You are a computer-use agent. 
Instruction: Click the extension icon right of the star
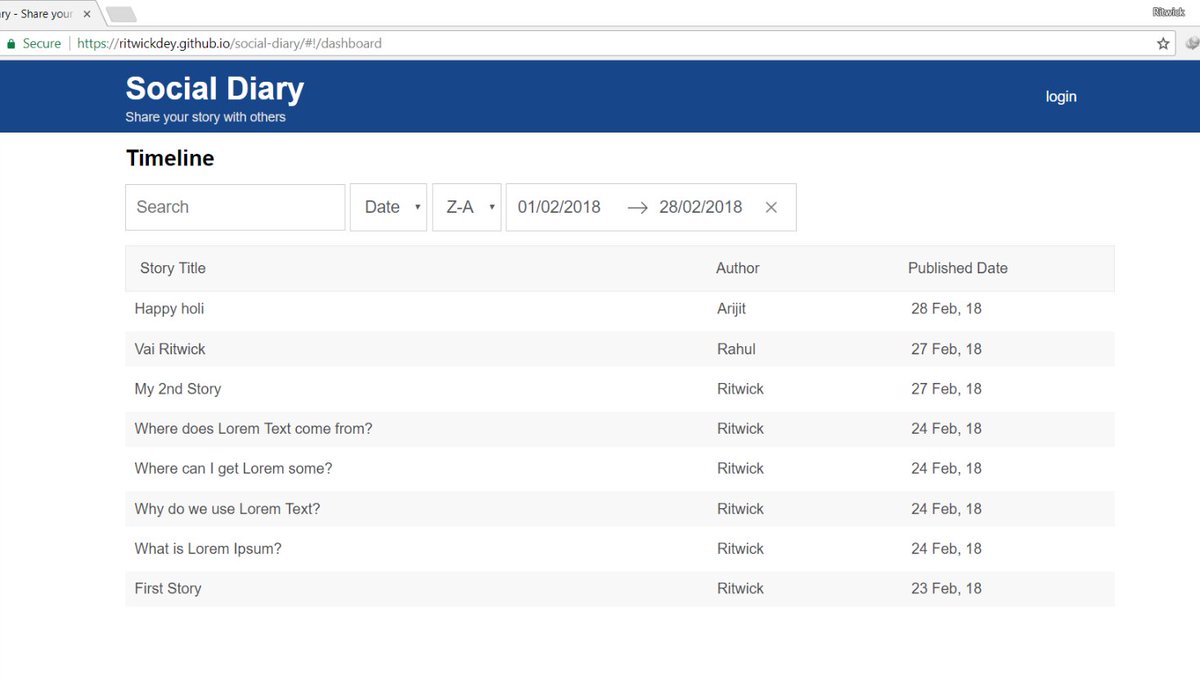pos(1190,43)
